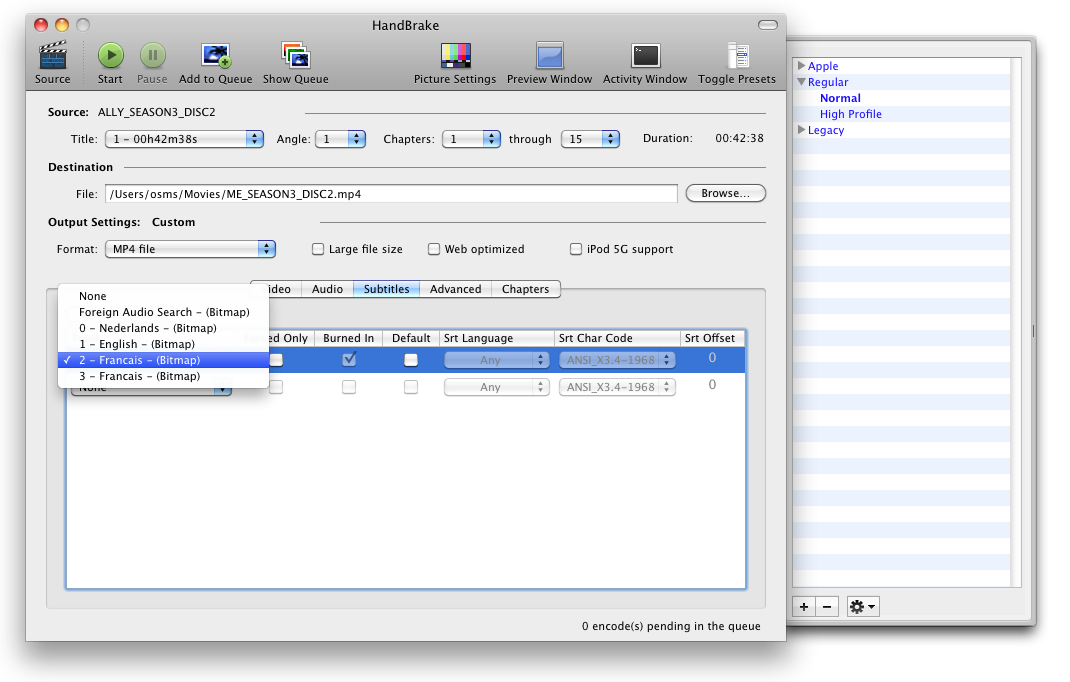Click the Browse... button

tap(725, 193)
